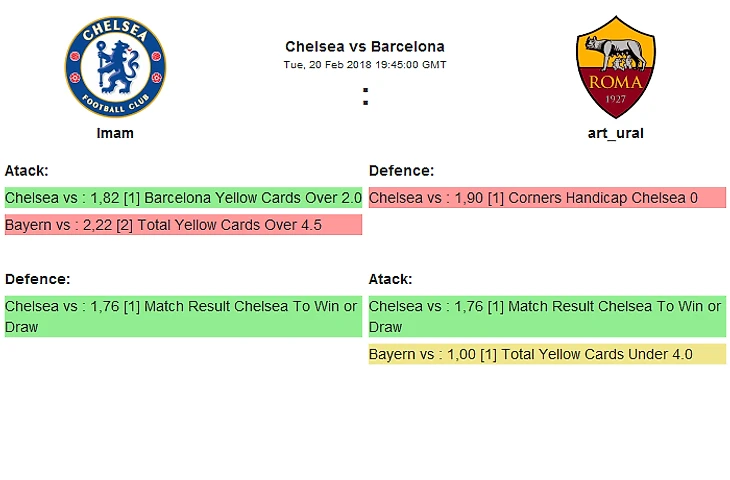Click the lower-right Atack heading
Image resolution: width=730 pixels, height=480 pixels.
390,279
